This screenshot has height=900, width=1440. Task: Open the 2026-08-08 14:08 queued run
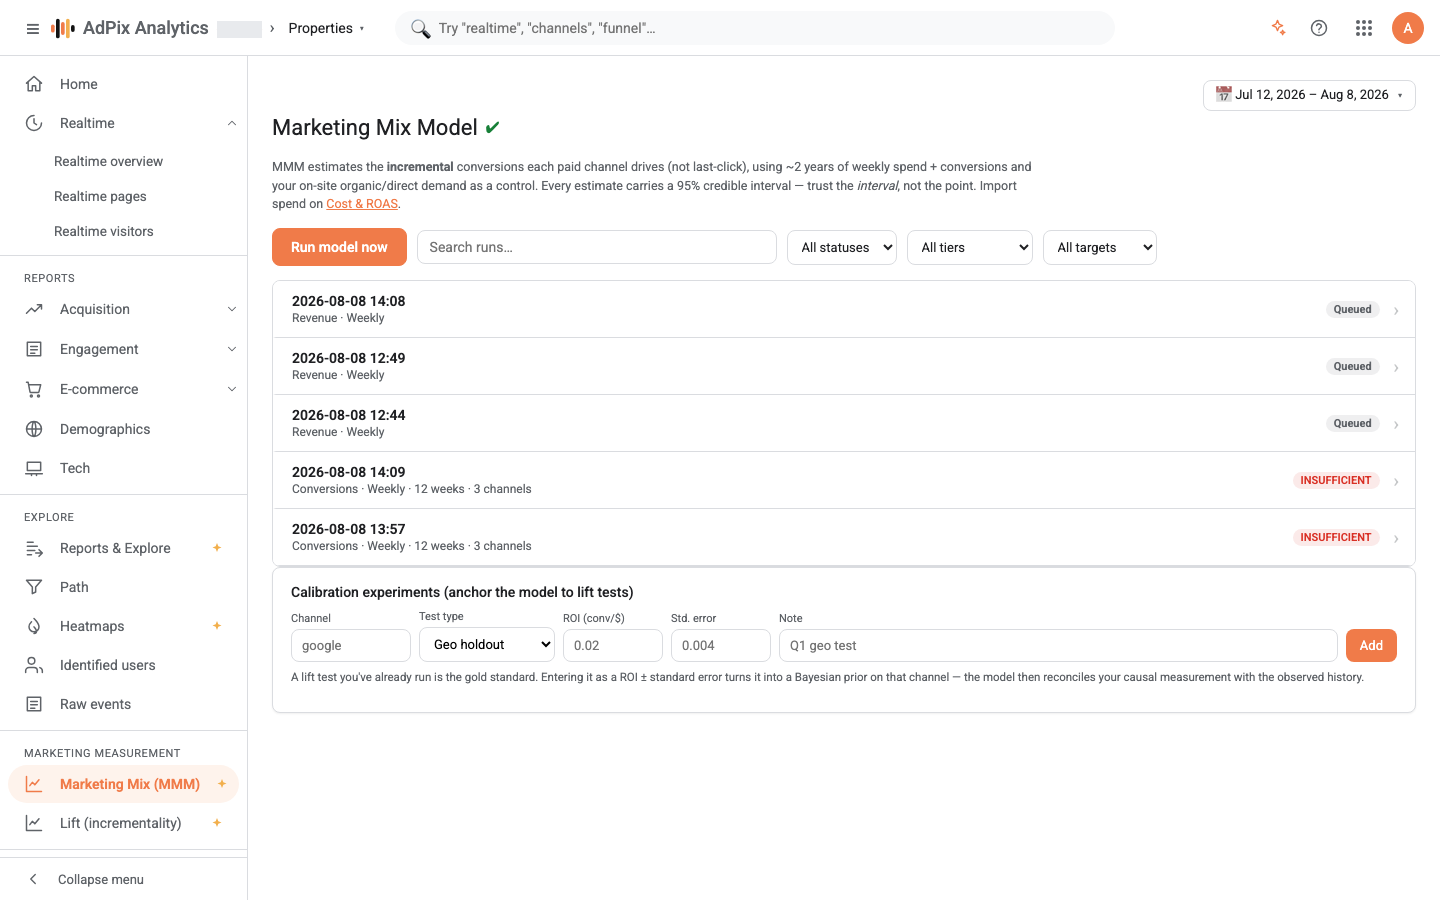tap(843, 309)
